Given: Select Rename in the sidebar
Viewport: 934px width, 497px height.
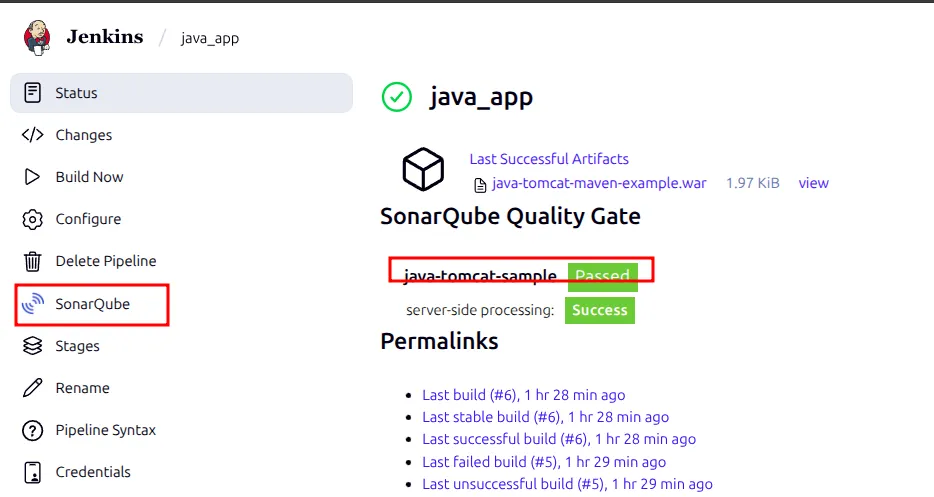Looking at the screenshot, I should click(x=82, y=388).
